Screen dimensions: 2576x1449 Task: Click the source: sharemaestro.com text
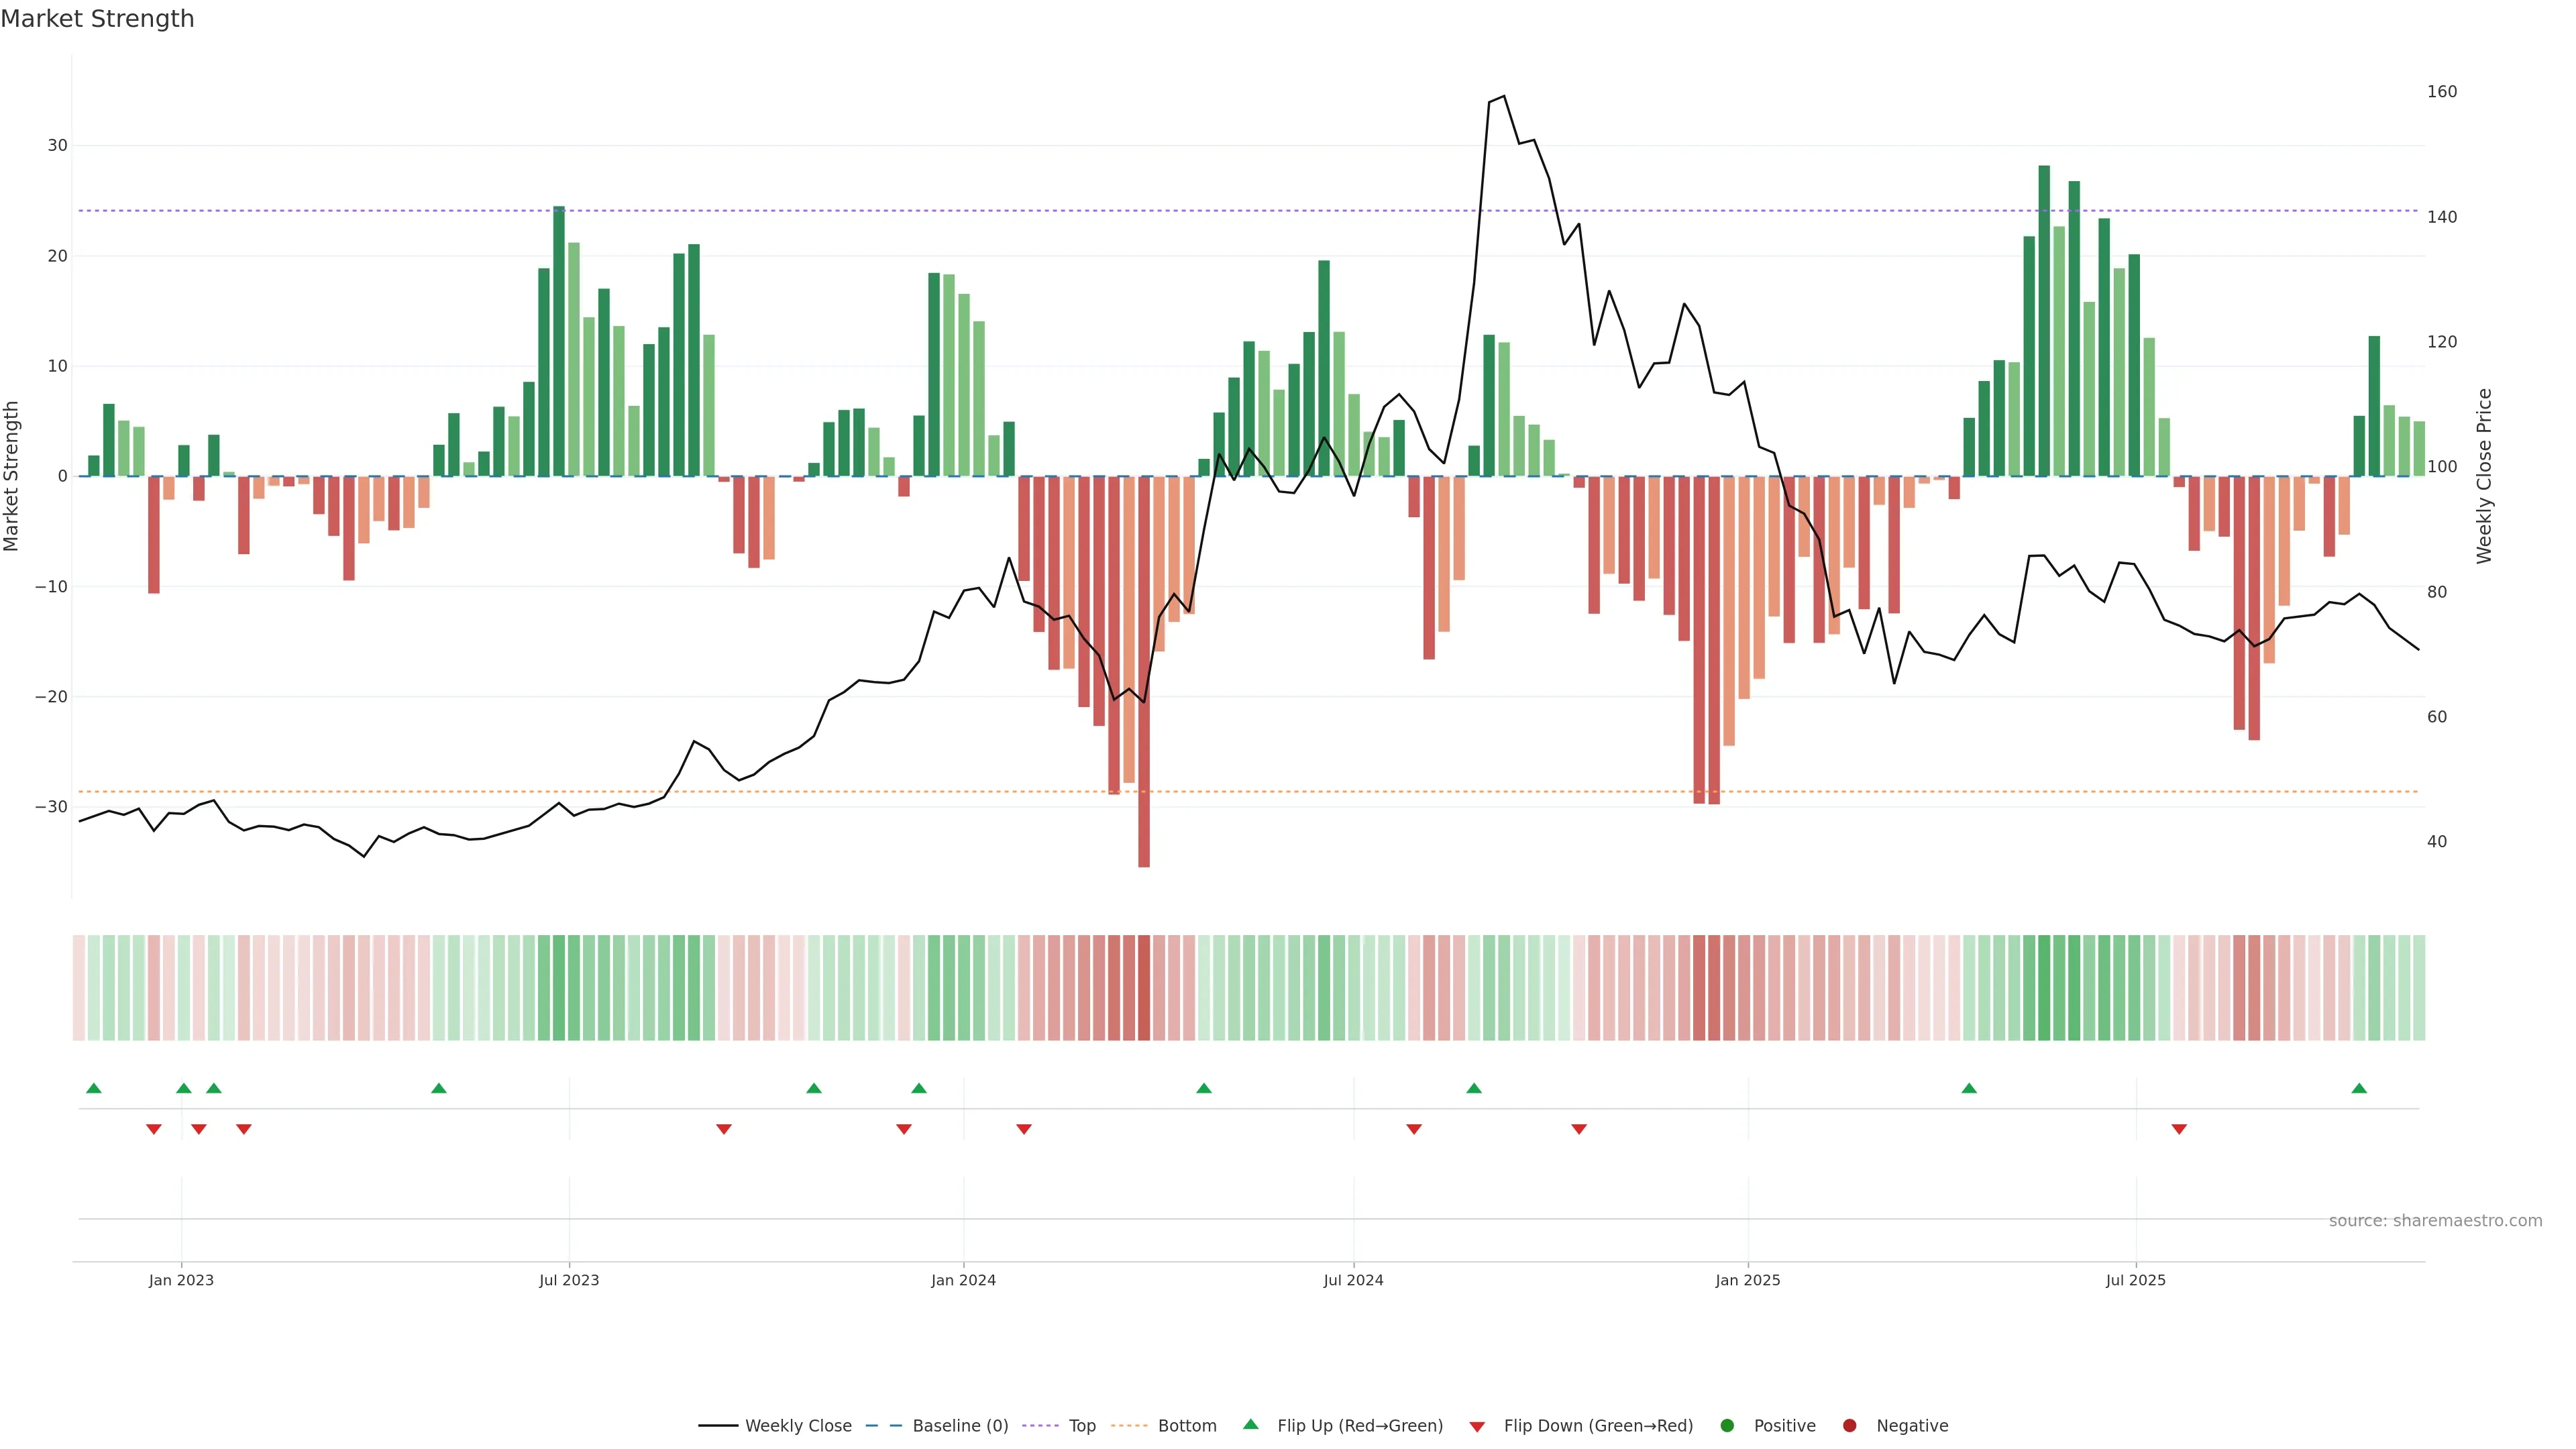pyautogui.click(x=2435, y=1221)
